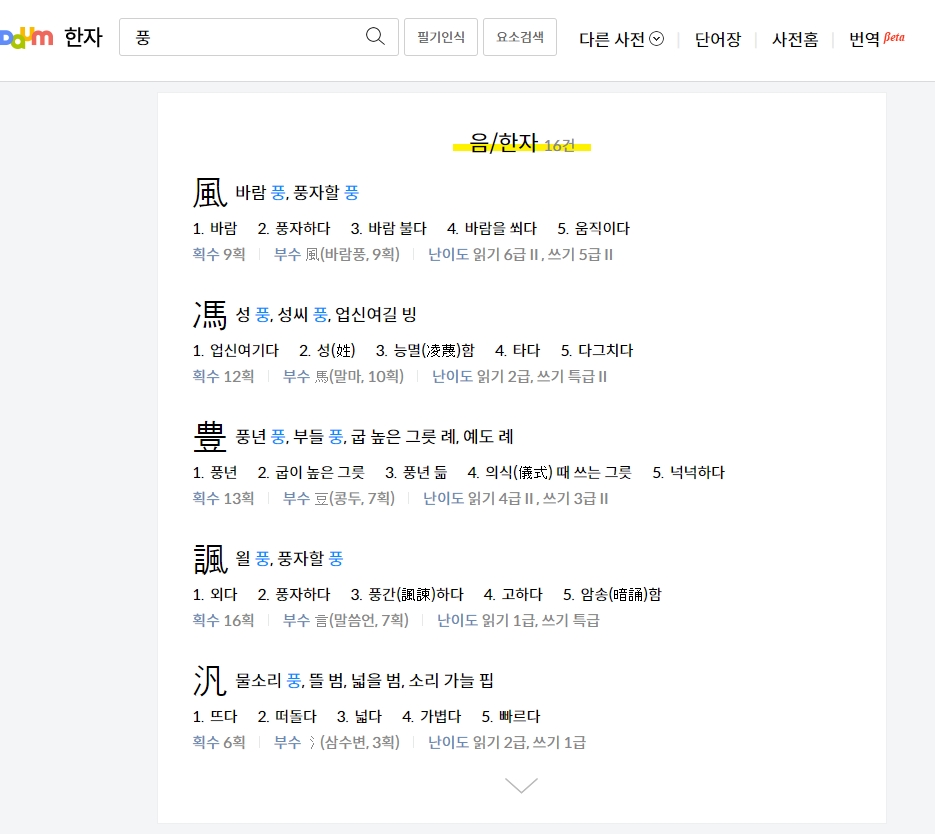Open the 필기인식 handwriting recognition tool
The width and height of the screenshot is (935, 834).
440,37
